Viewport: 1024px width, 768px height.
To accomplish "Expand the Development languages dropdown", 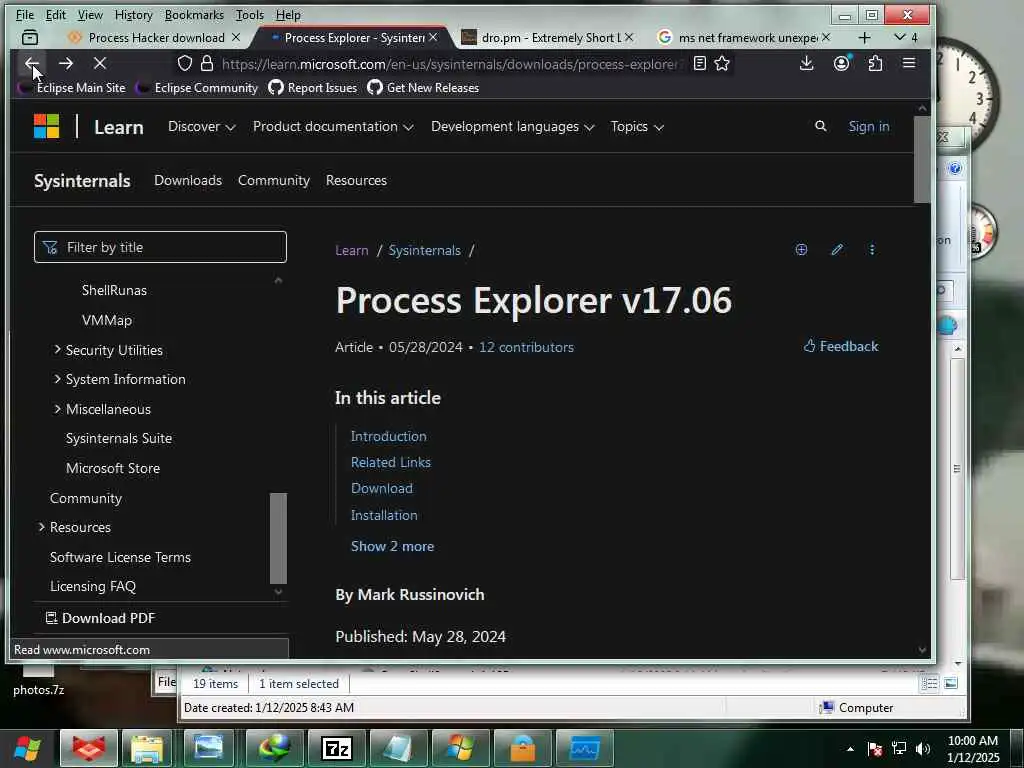I will [x=513, y=127].
